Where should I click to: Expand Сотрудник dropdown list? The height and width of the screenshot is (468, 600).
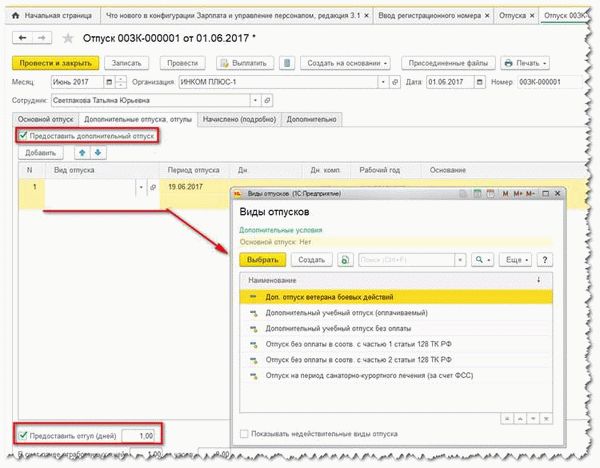(255, 101)
